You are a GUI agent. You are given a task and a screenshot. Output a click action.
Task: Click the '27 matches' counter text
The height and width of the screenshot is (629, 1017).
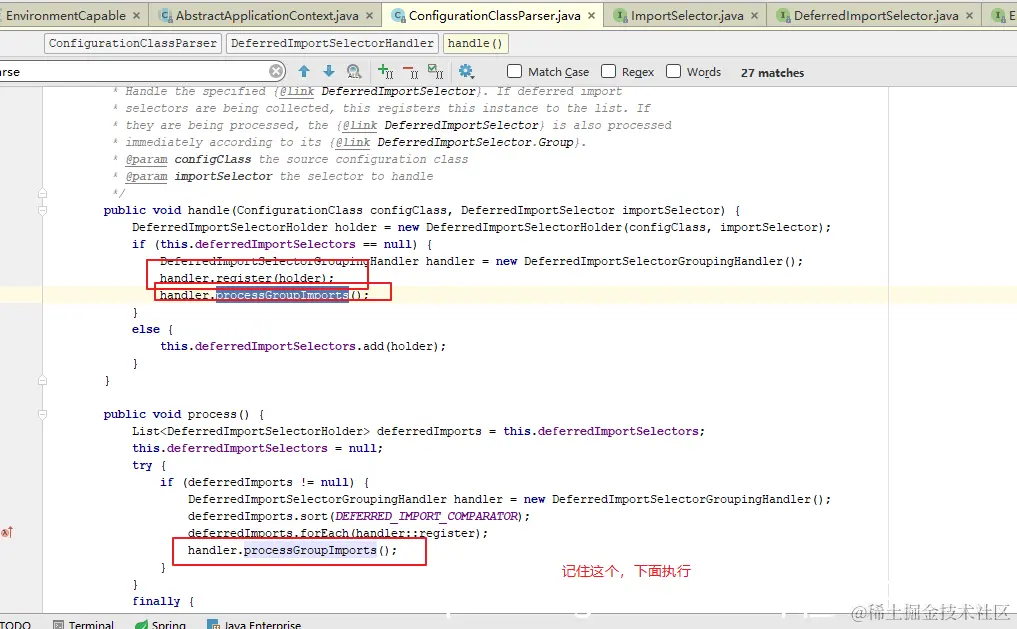coord(772,73)
